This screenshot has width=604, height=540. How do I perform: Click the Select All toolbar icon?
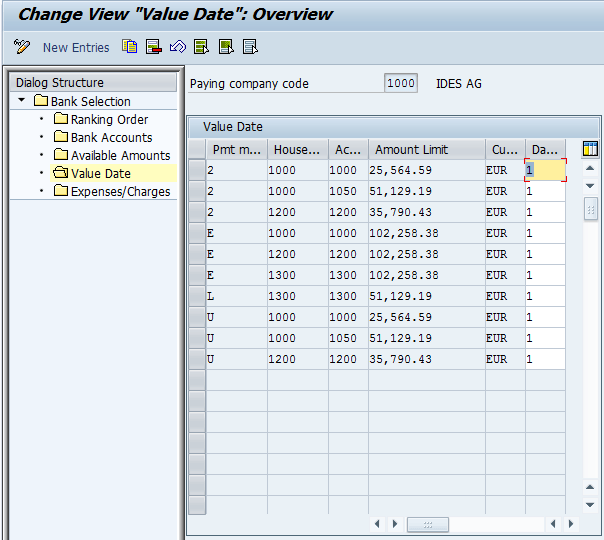(x=202, y=47)
